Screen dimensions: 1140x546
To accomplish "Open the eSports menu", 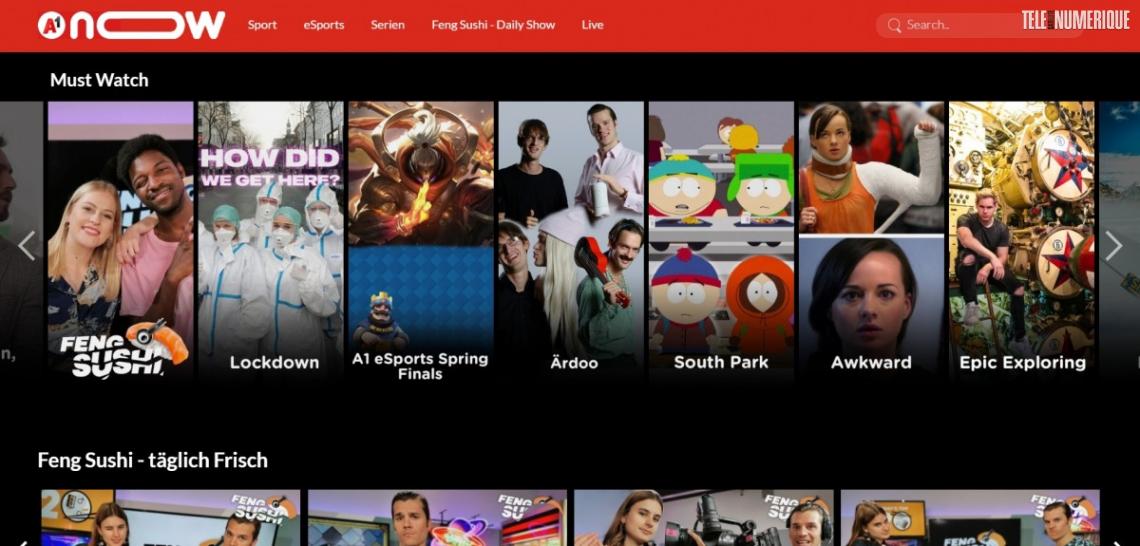I will [x=324, y=25].
